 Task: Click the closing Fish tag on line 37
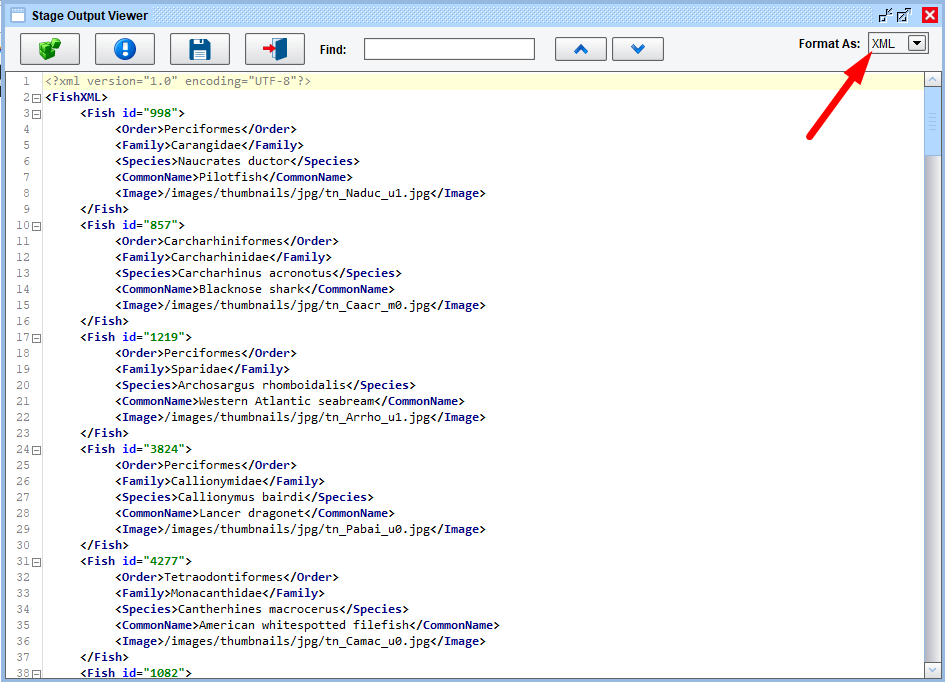pos(104,657)
